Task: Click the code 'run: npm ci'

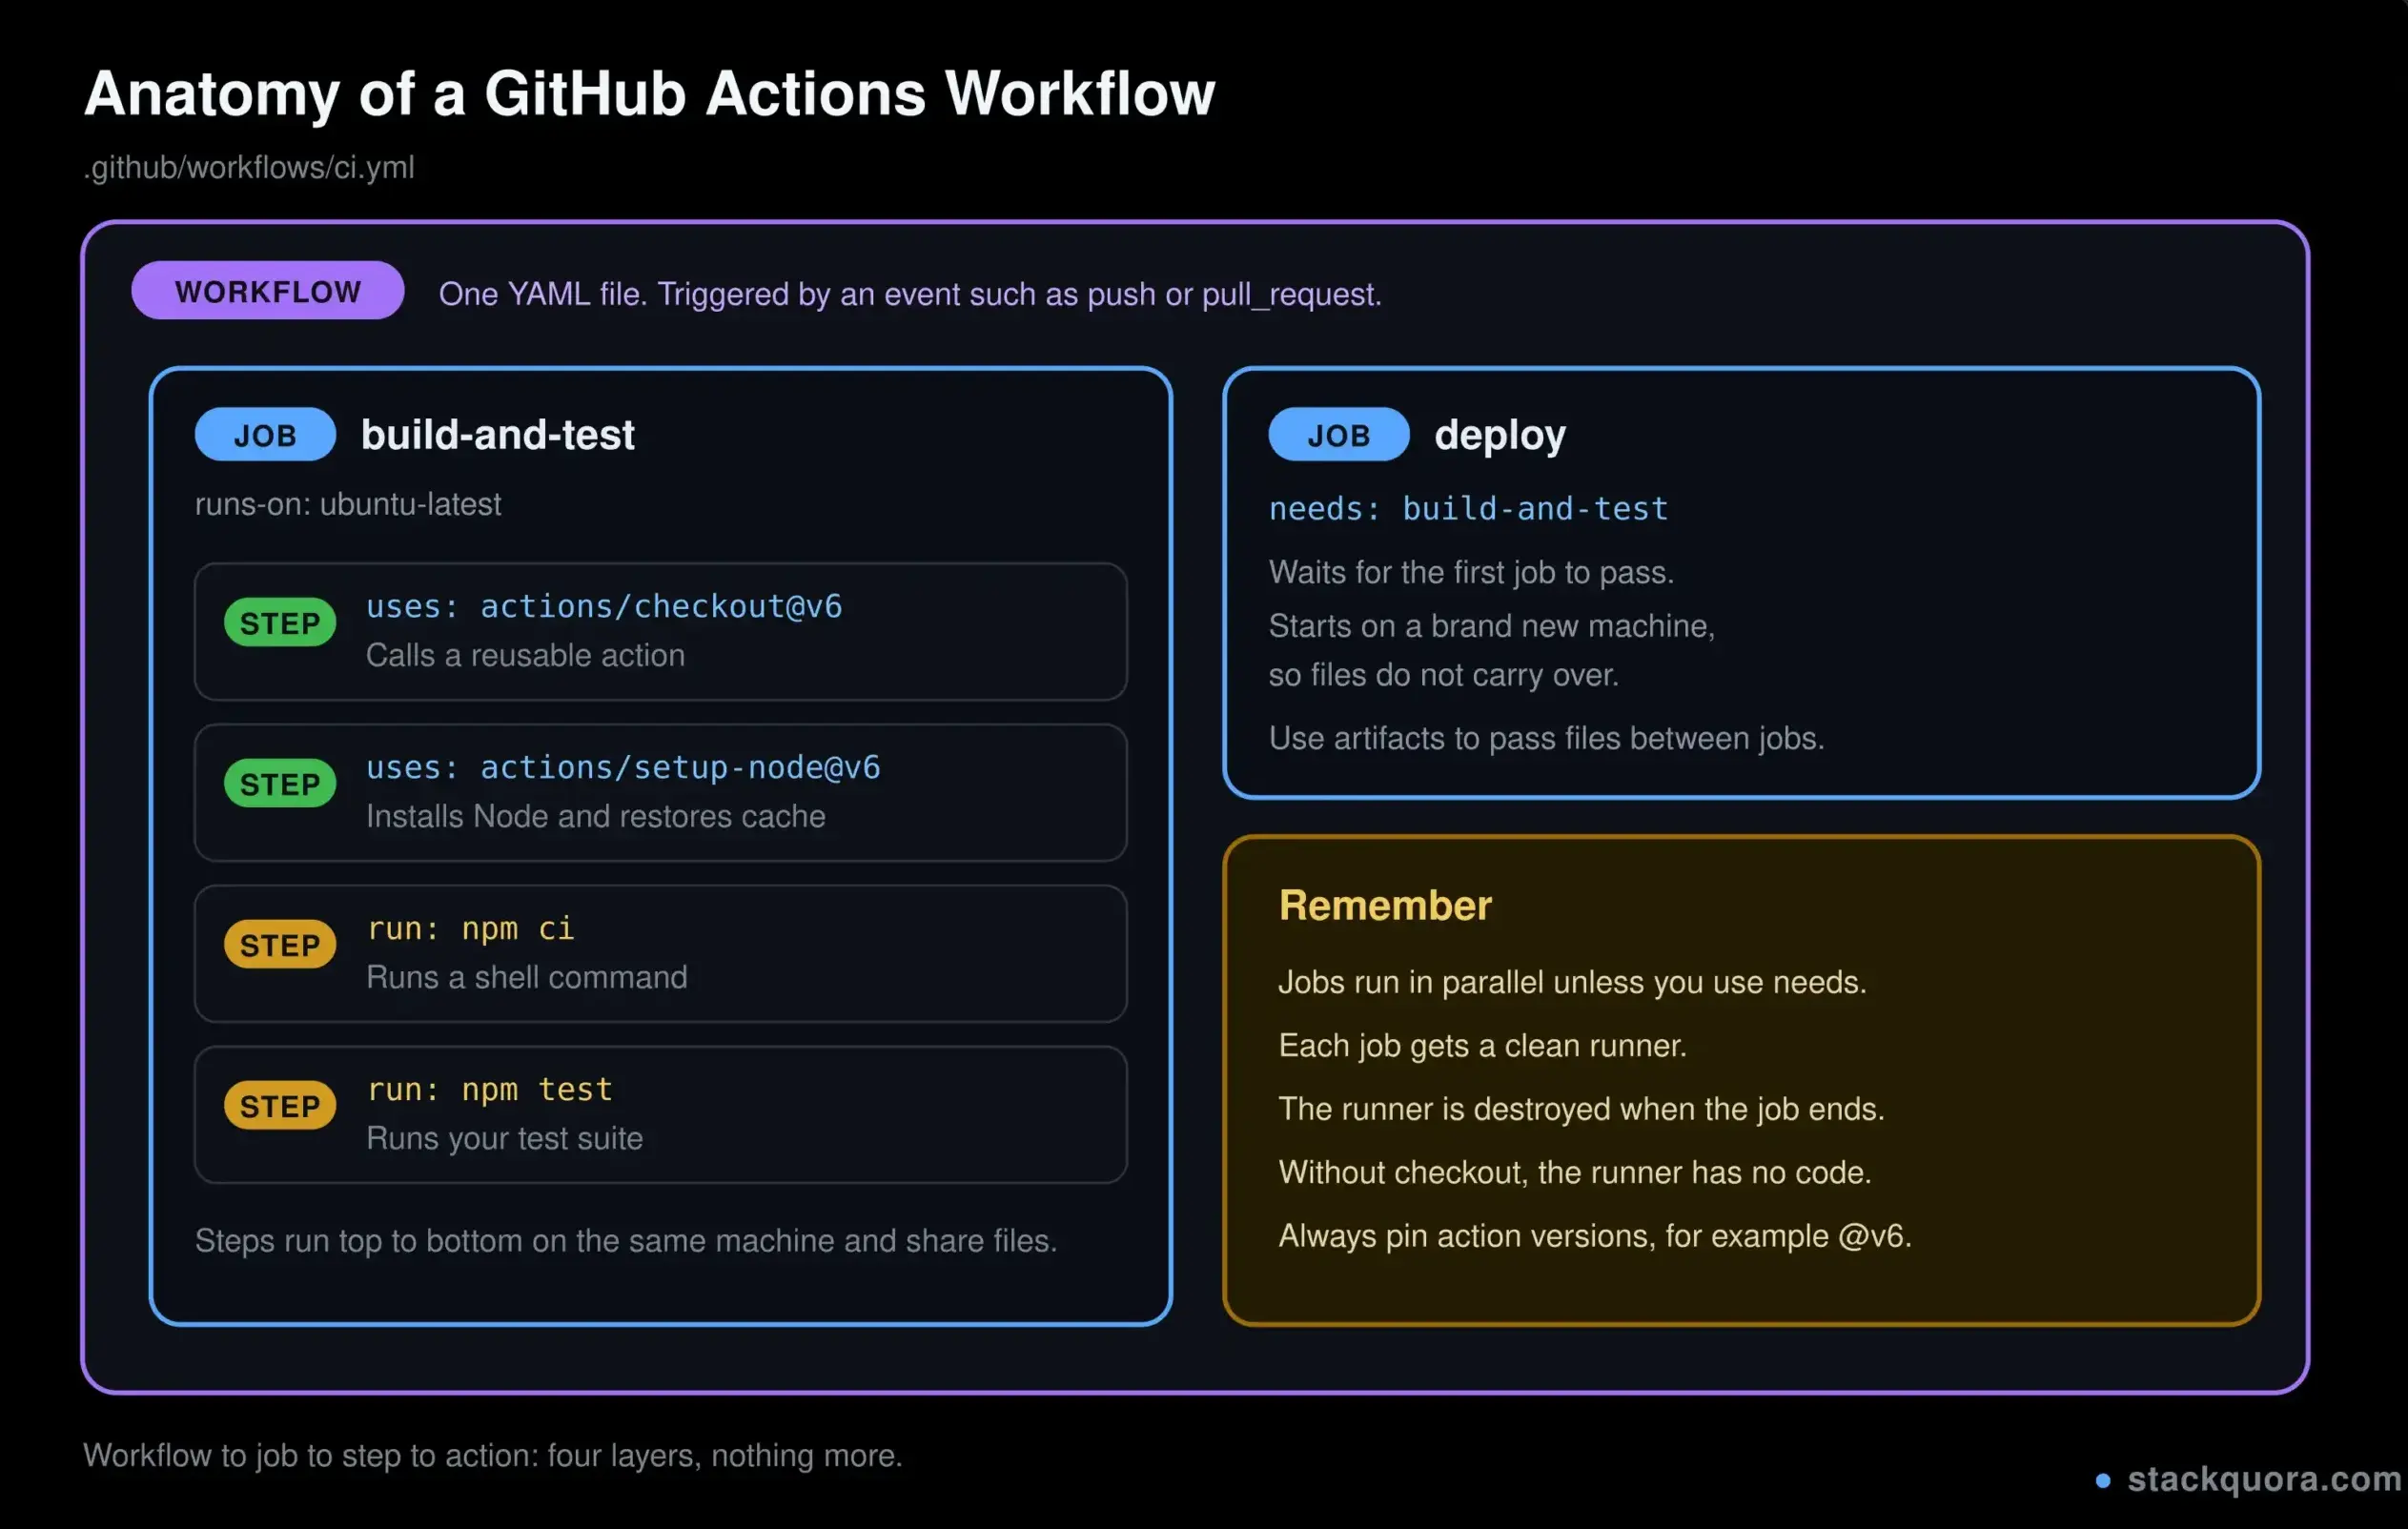Action: pos(470,929)
